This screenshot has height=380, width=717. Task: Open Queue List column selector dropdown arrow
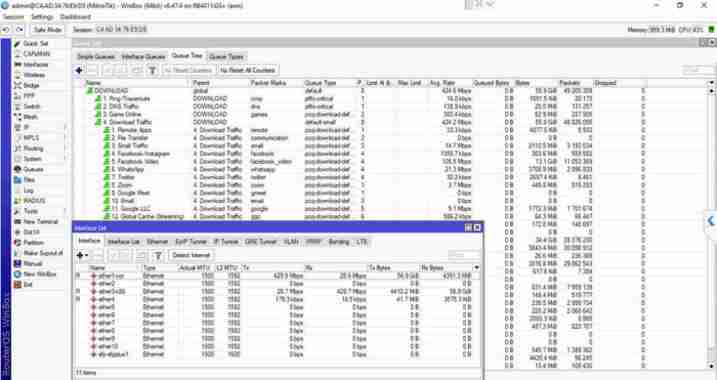[x=711, y=83]
